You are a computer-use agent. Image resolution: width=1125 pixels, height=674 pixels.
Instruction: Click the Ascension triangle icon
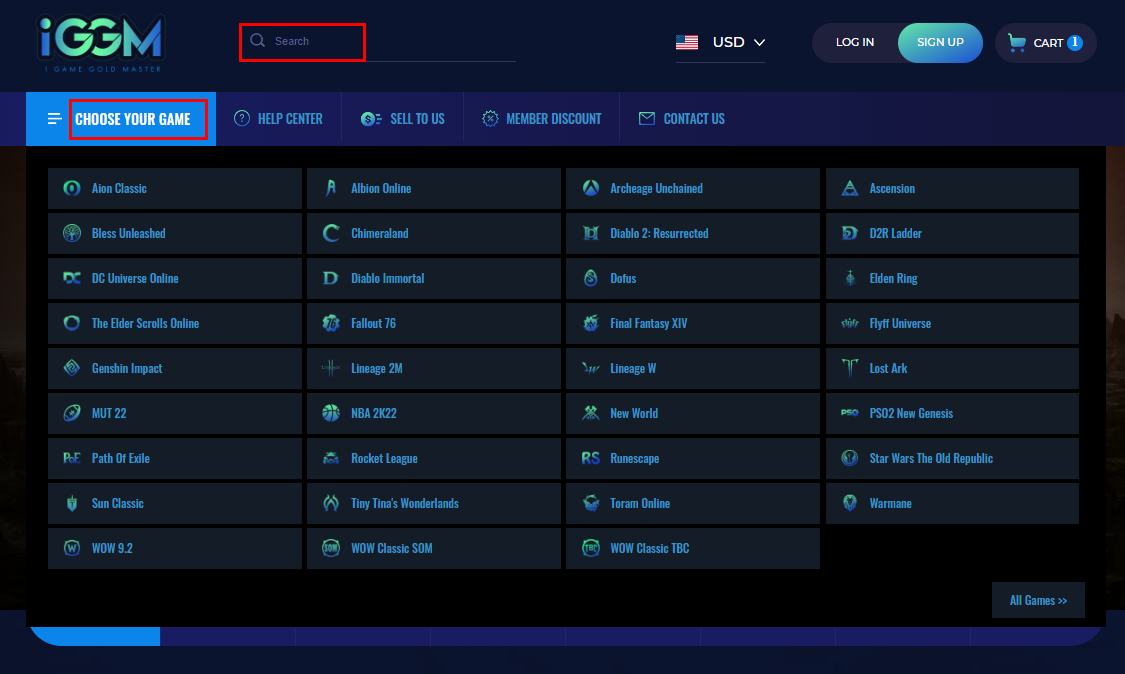[849, 188]
